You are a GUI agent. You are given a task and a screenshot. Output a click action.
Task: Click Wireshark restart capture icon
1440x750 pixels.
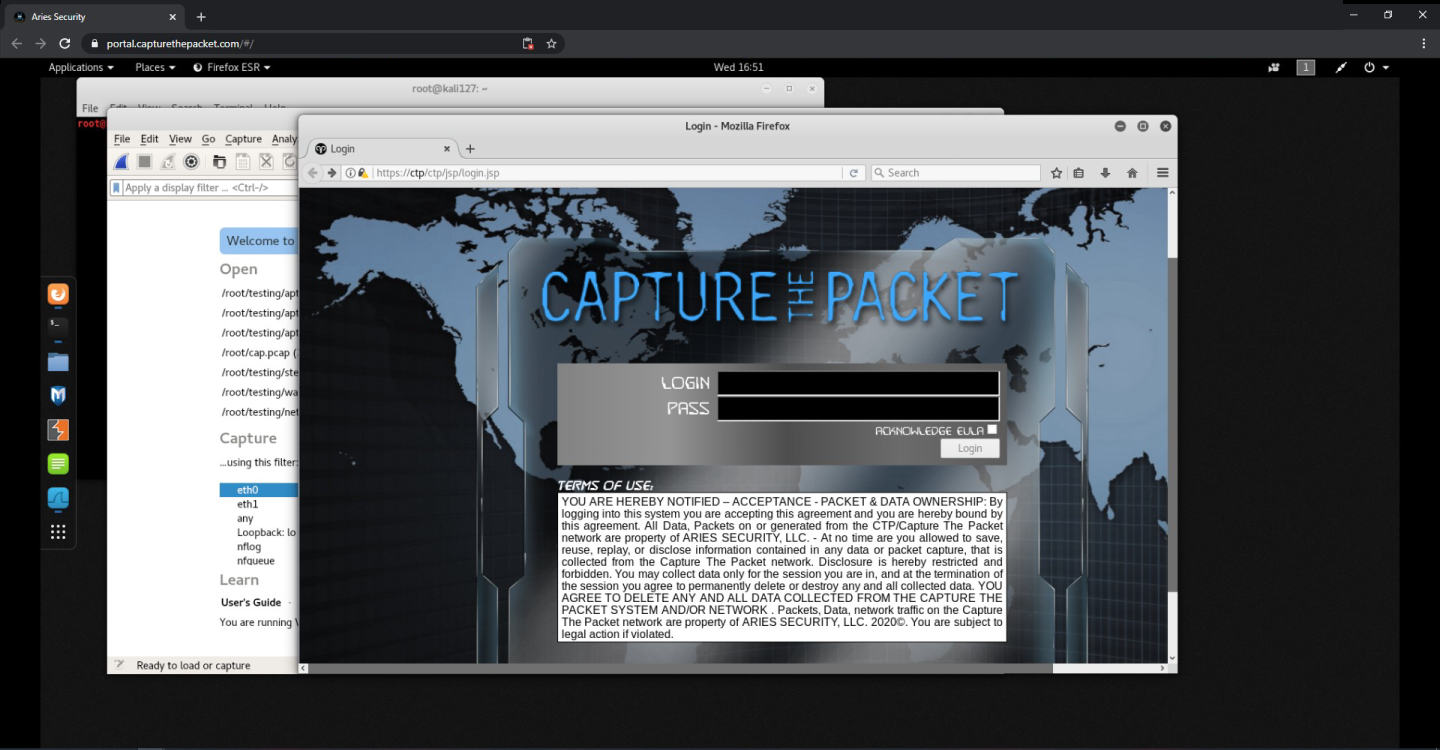168,161
